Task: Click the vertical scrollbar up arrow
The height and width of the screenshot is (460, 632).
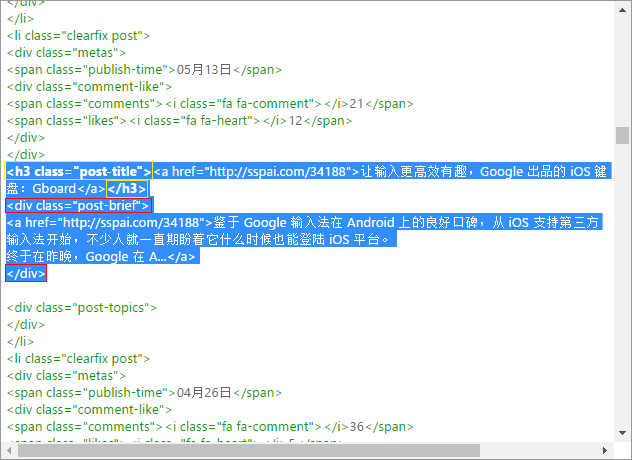Action: (x=622, y=10)
